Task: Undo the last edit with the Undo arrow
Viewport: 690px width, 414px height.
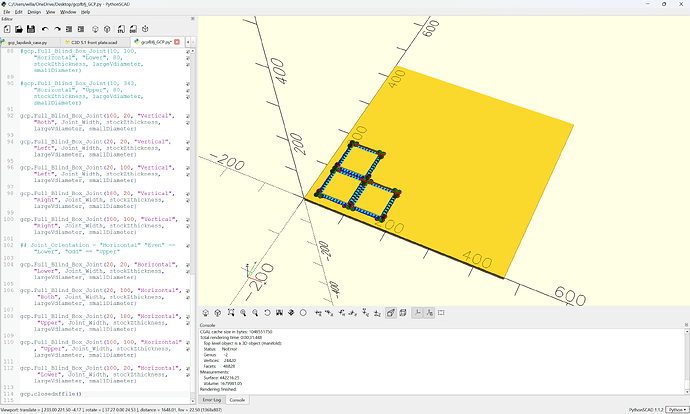Action: [x=45, y=29]
